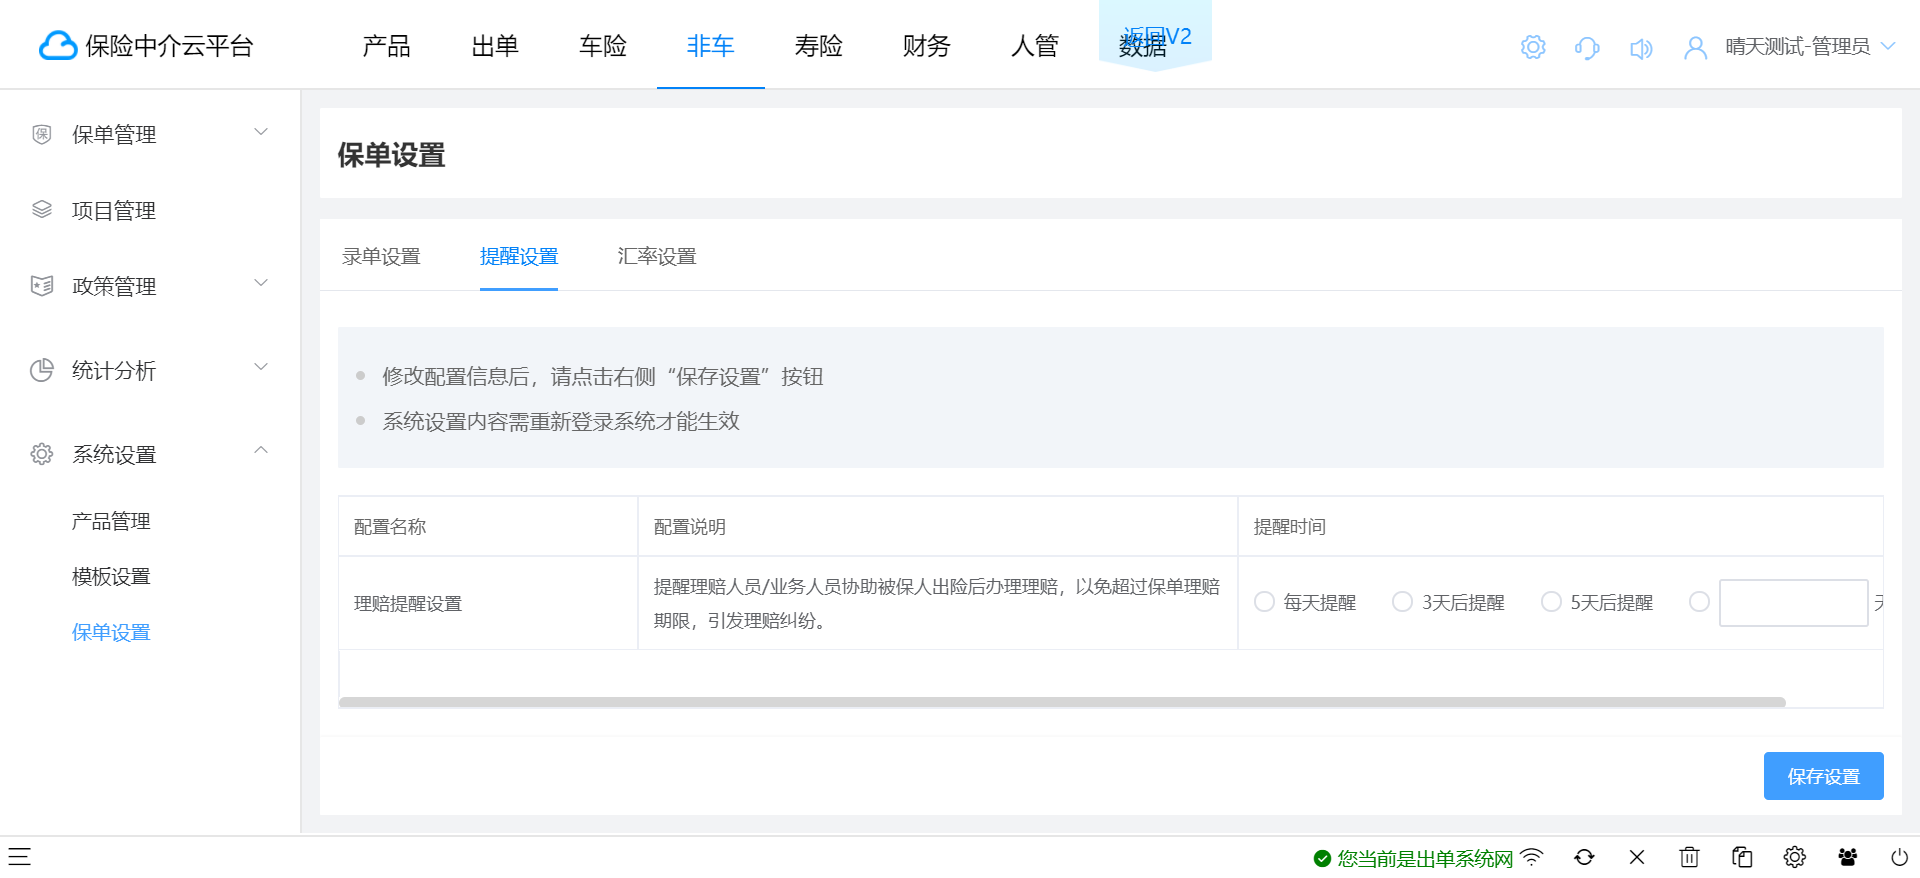The image size is (1920, 878).
Task: Click the 保单管理 shield icon
Action: pyautogui.click(x=42, y=134)
